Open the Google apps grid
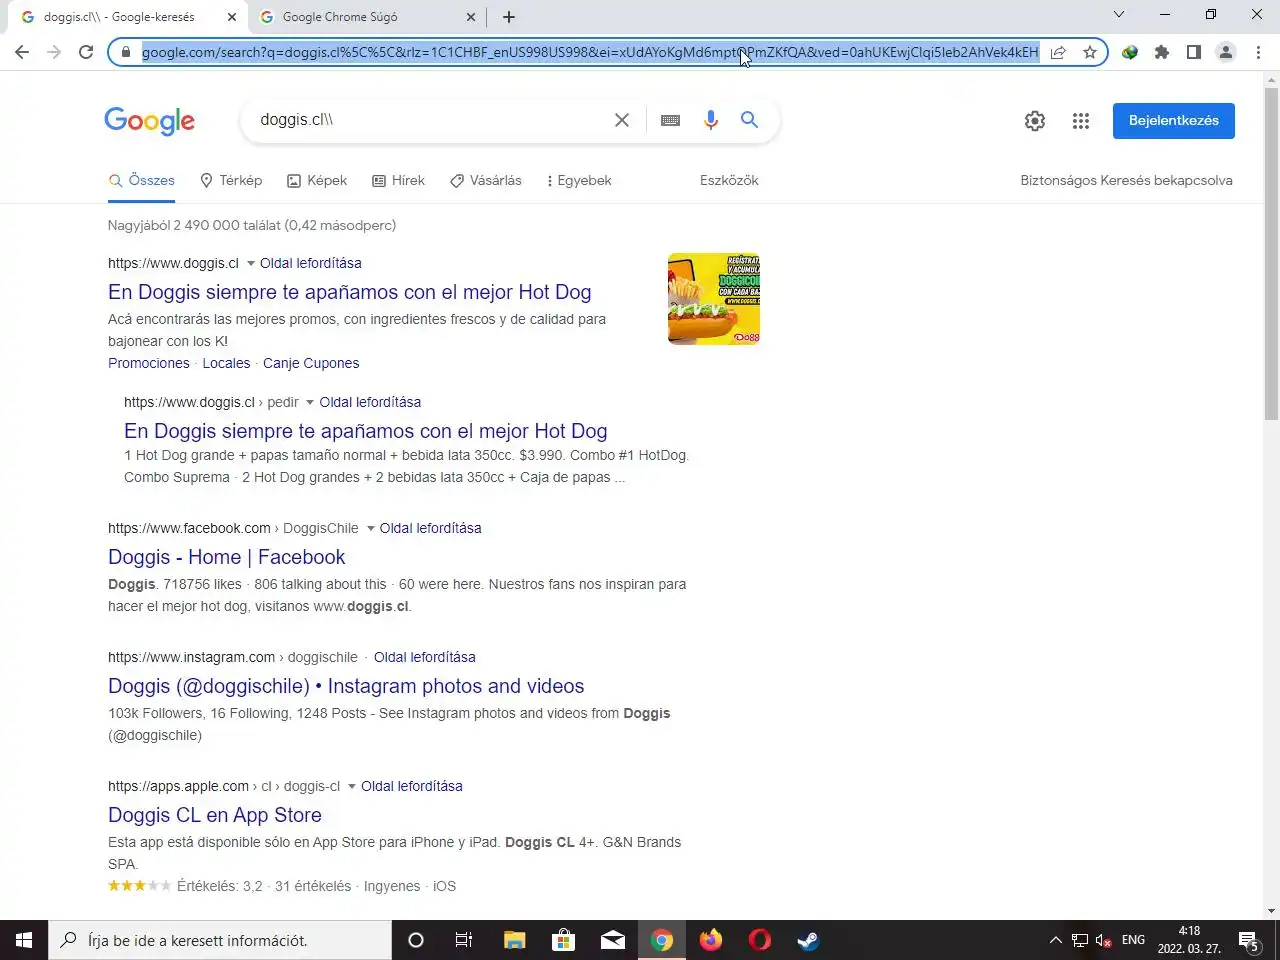This screenshot has width=1280, height=960. click(1081, 121)
